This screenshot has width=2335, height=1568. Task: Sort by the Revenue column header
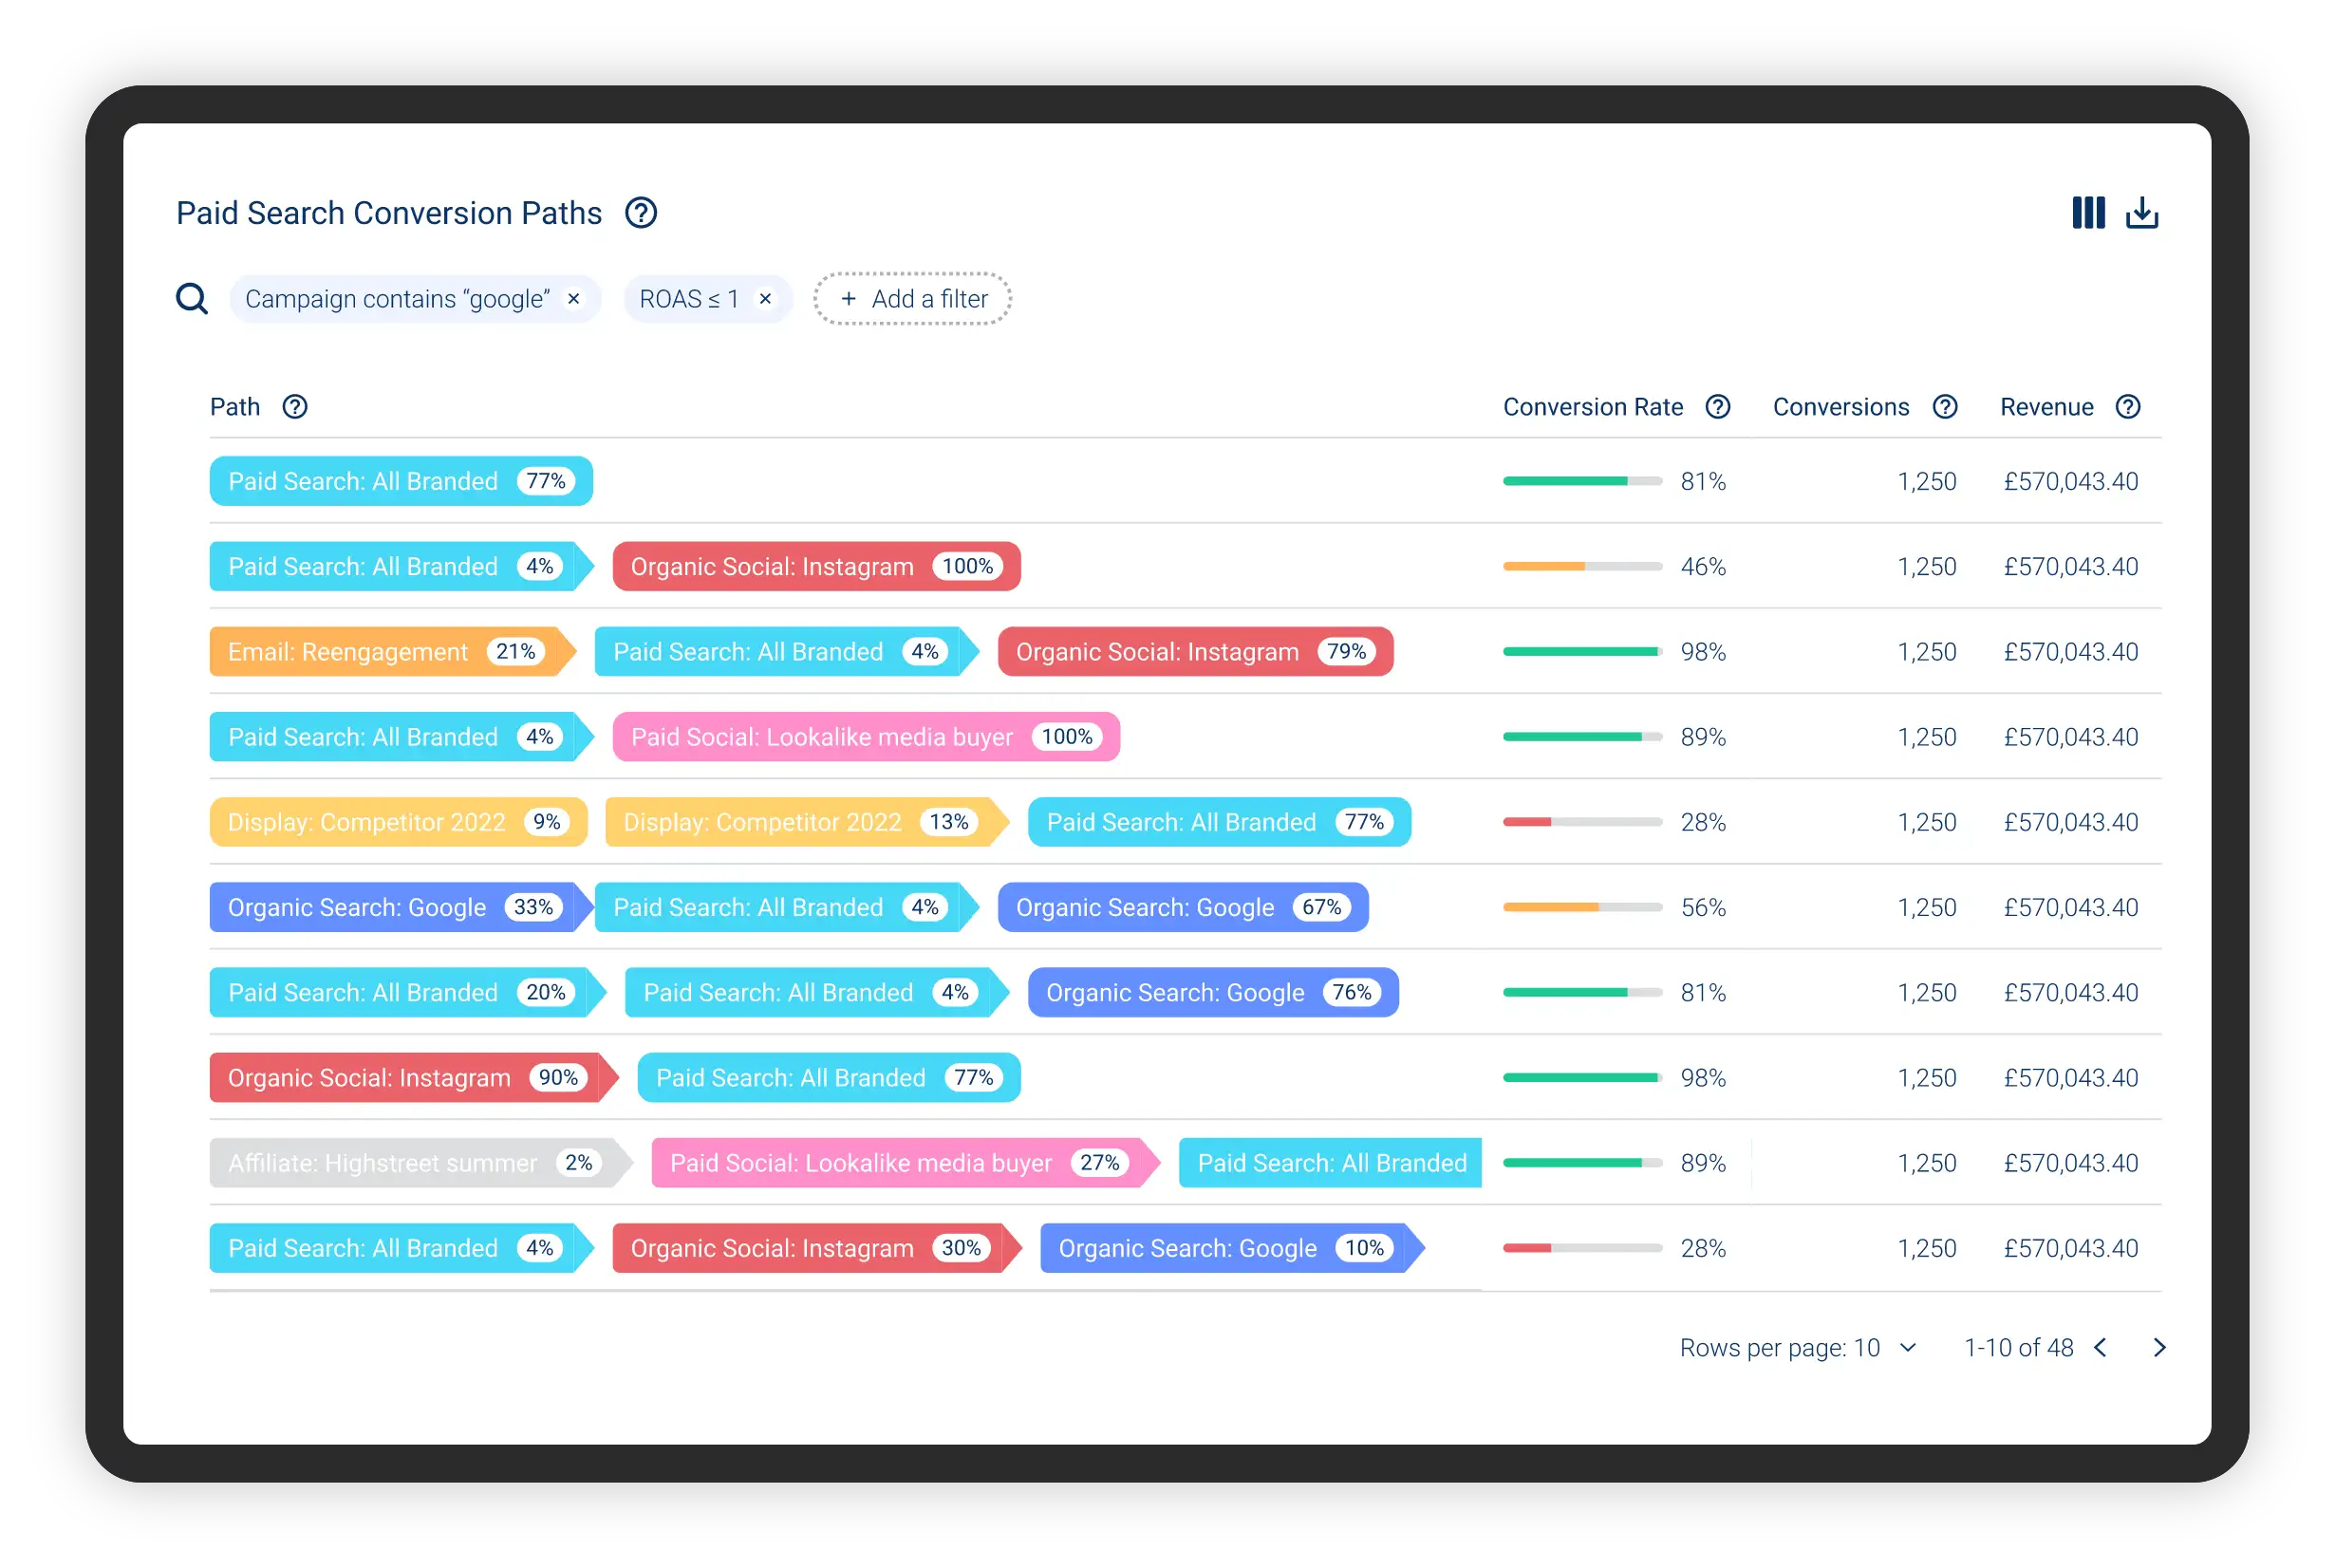2046,407
